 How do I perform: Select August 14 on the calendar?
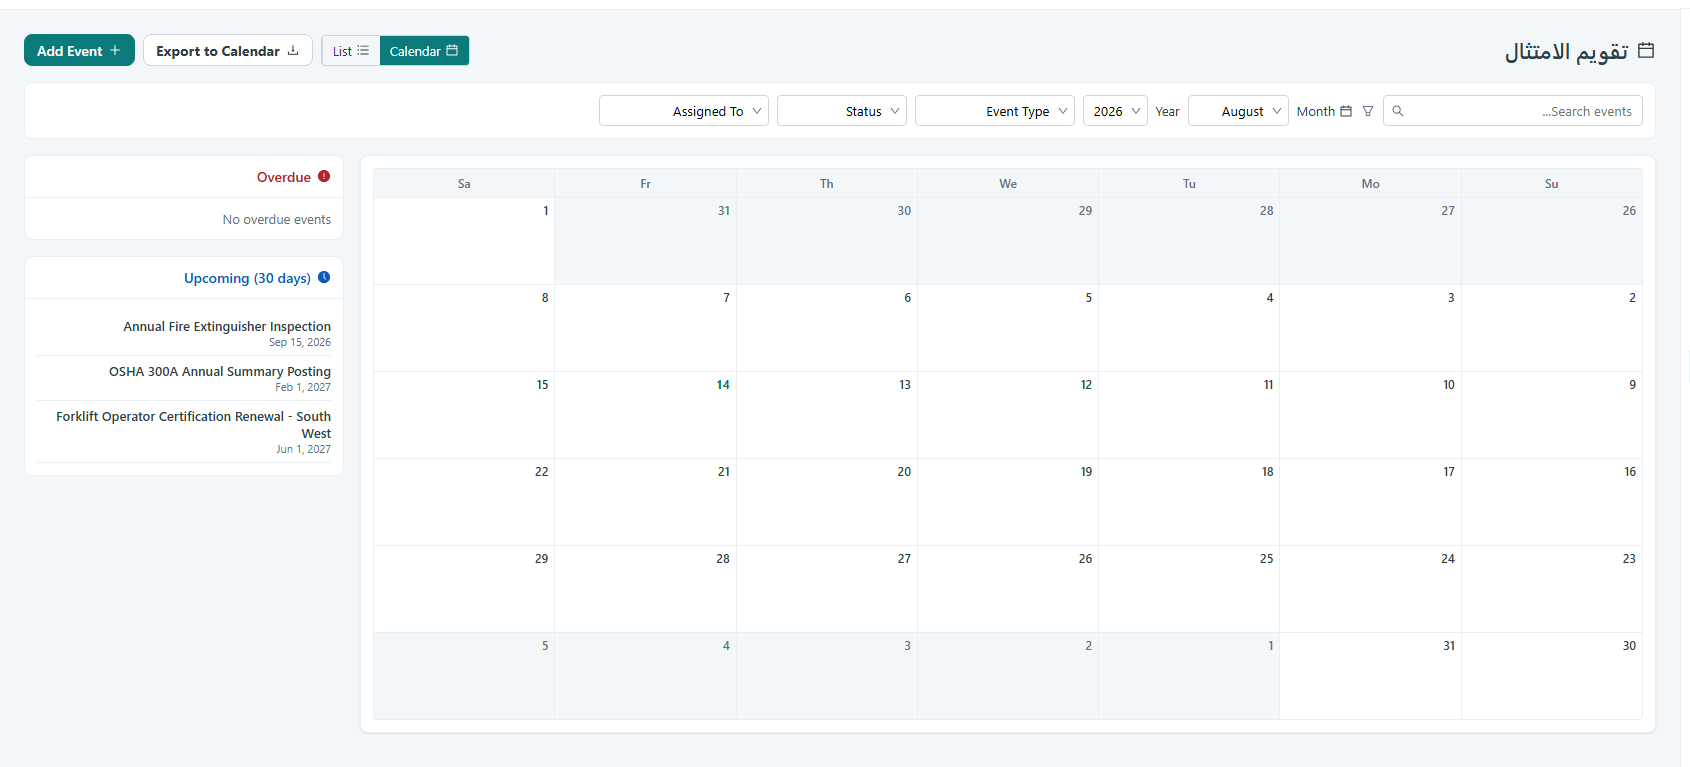[x=646, y=415]
